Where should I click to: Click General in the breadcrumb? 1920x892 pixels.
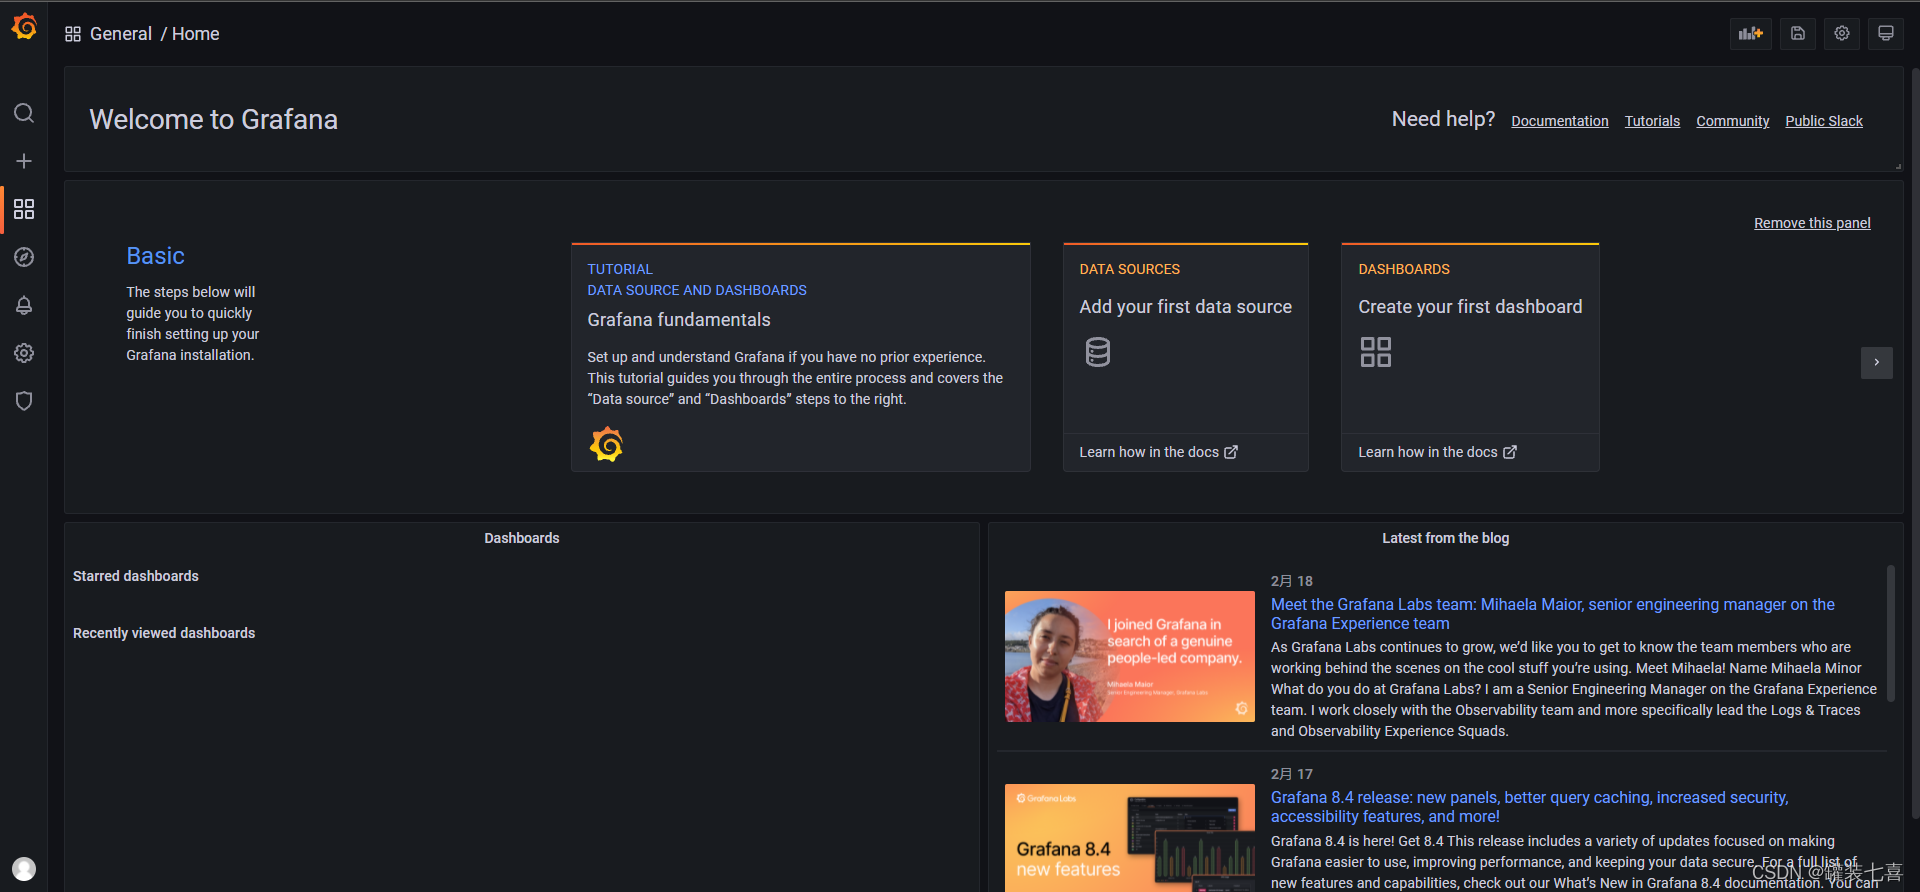click(x=121, y=34)
